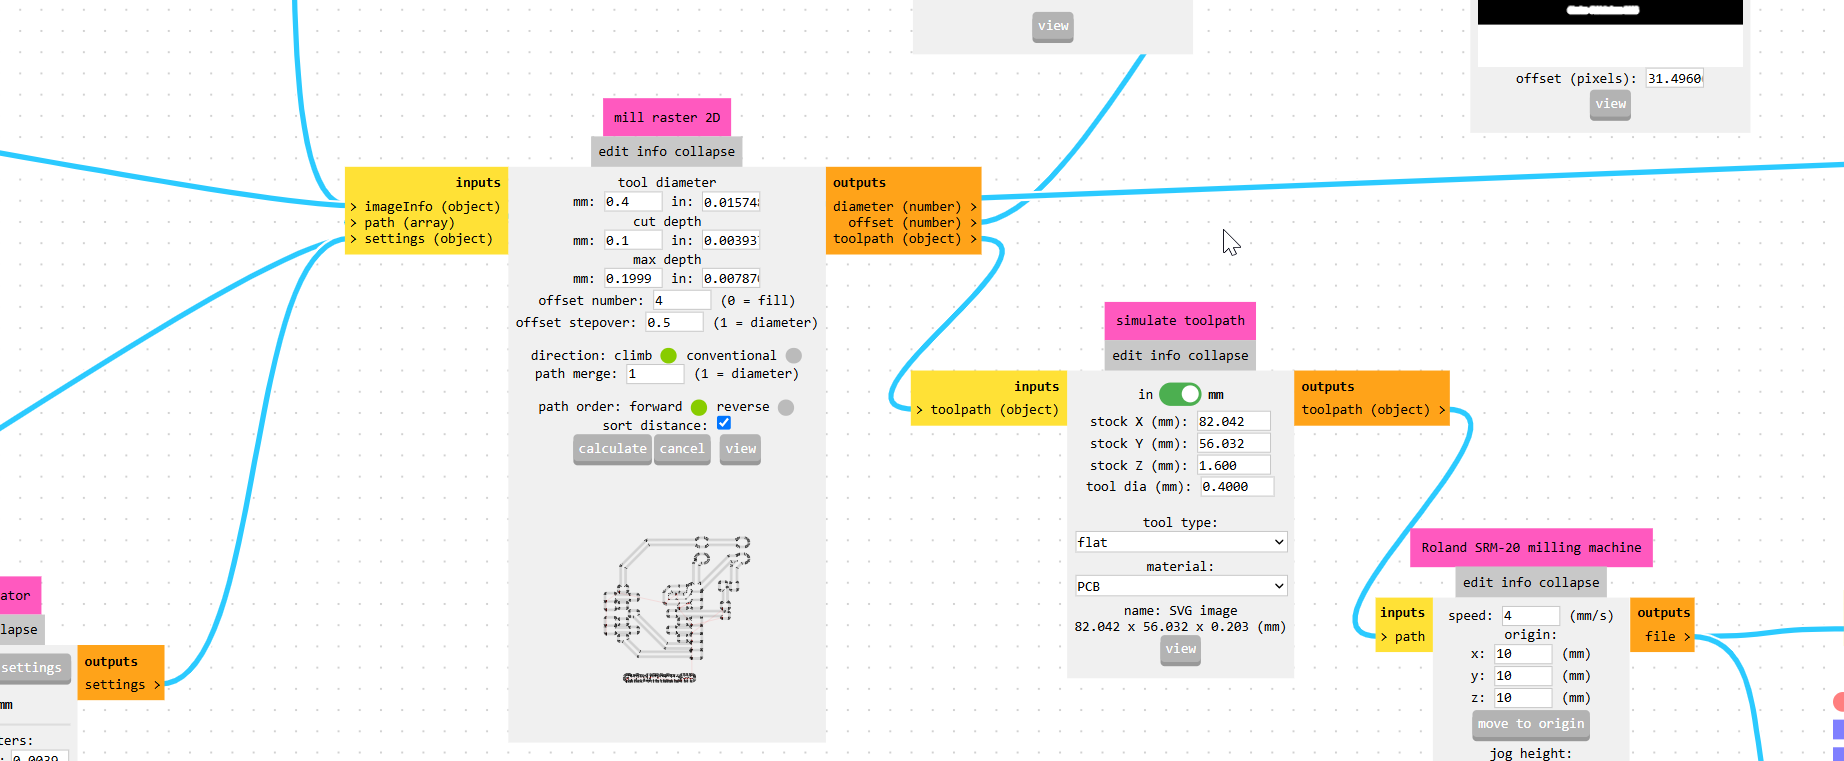Switch the in/mm units toggle
The image size is (1844, 761).
pos(1180,394)
